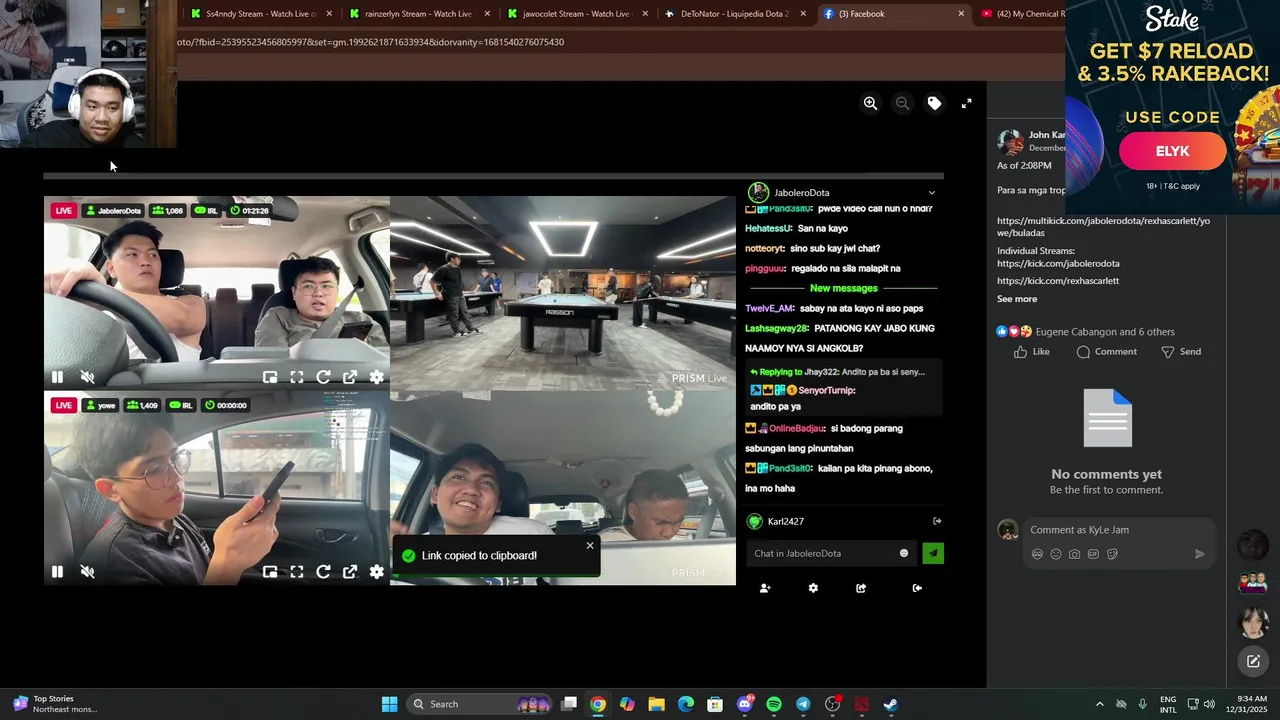Close the (3) Facebook browser tab

961,14
